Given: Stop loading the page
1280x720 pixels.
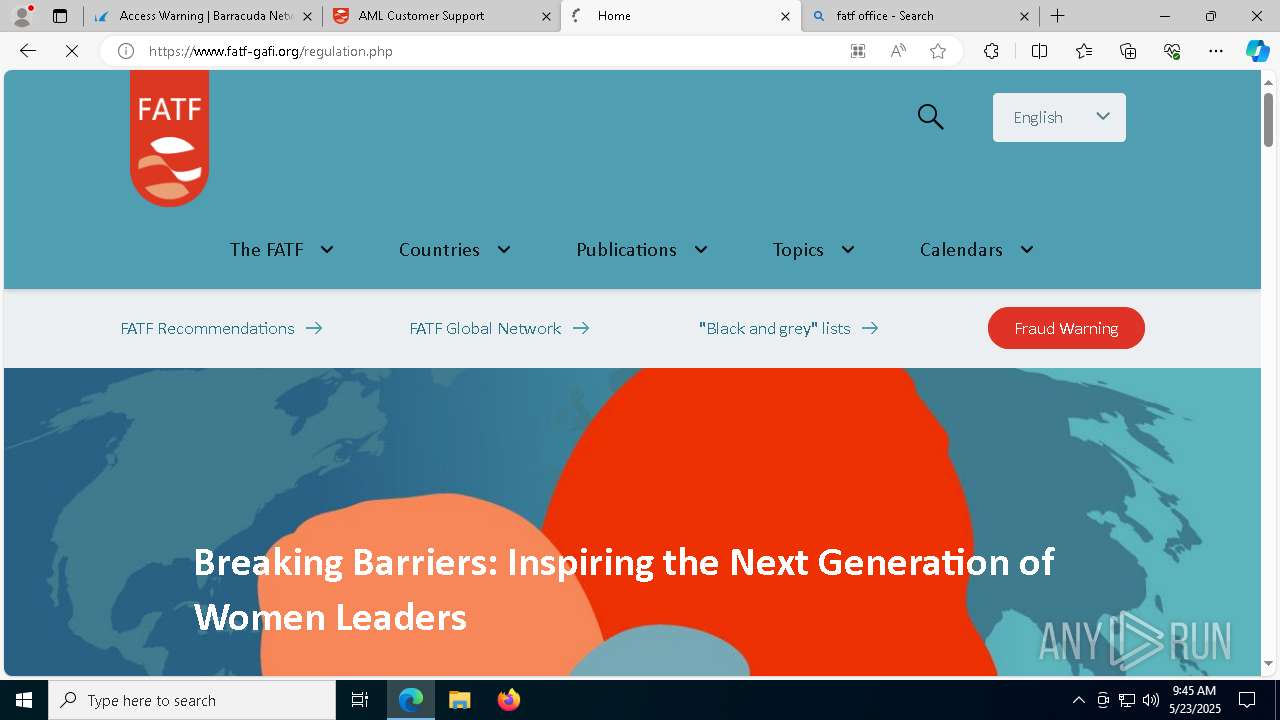Looking at the screenshot, I should pos(72,51).
